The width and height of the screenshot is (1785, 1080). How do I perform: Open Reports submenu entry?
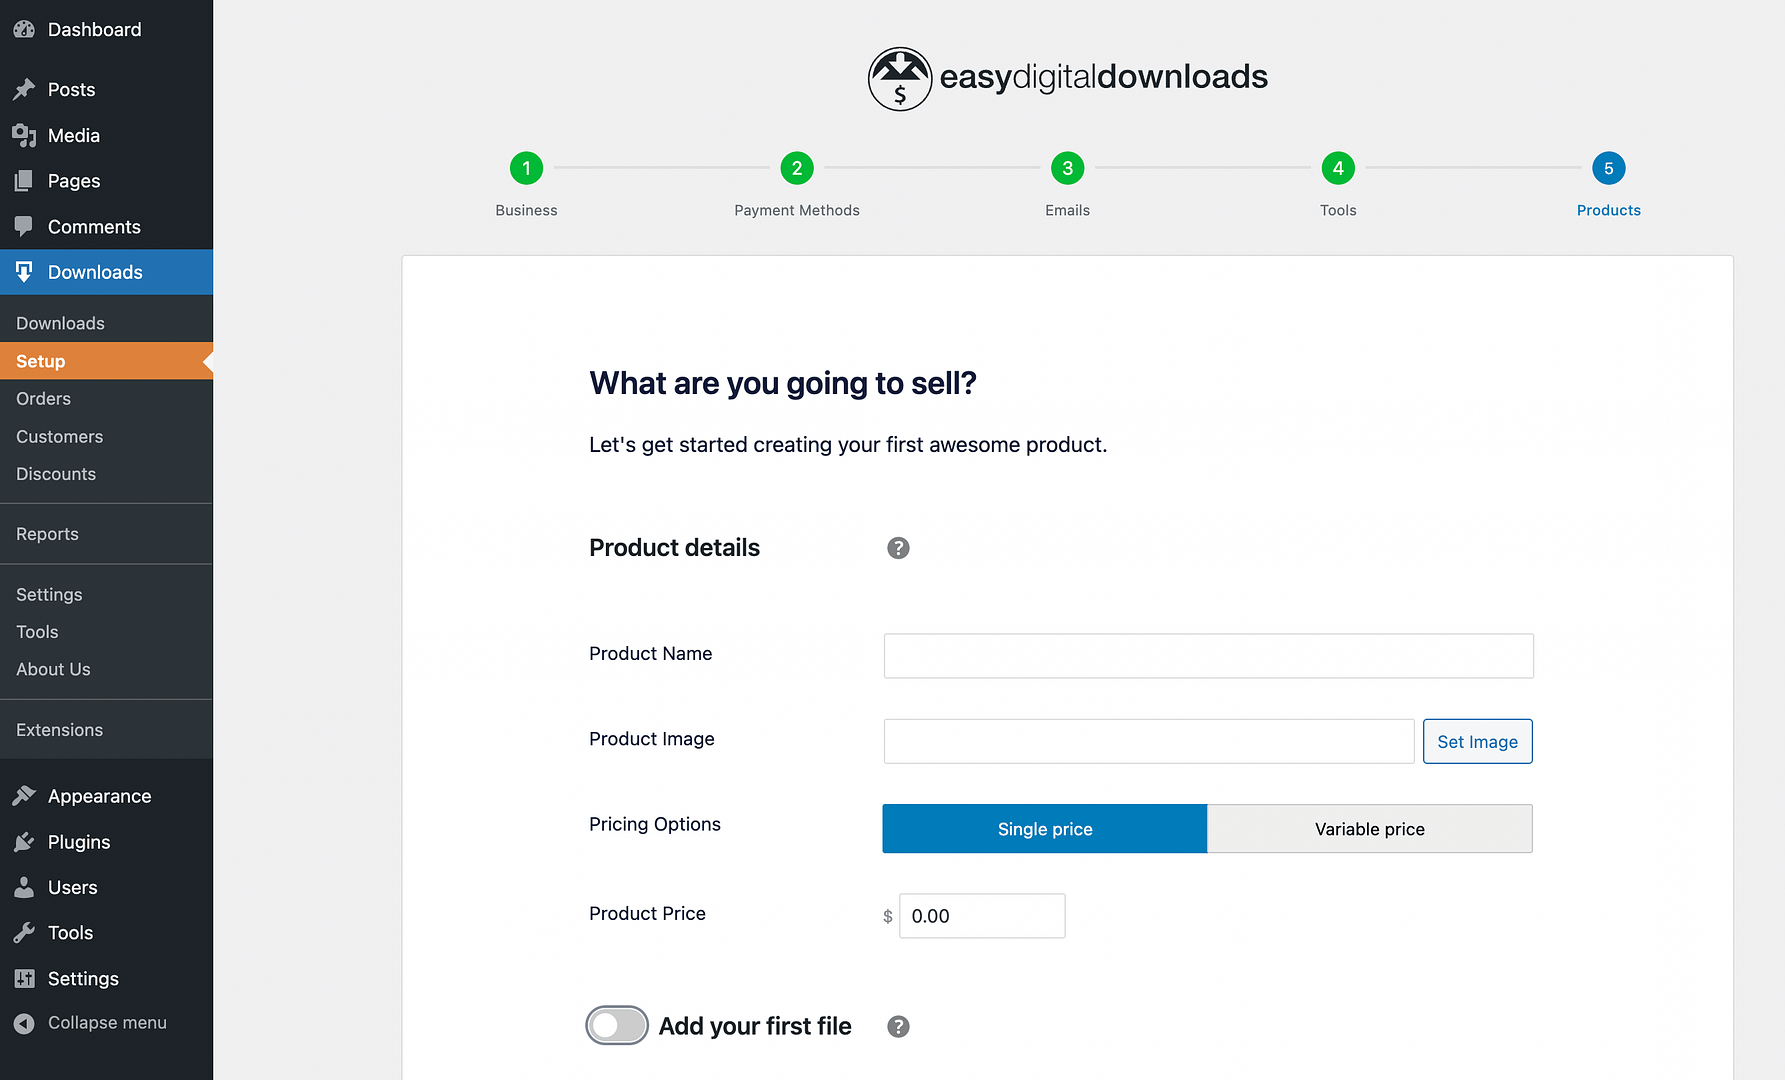tap(106, 534)
